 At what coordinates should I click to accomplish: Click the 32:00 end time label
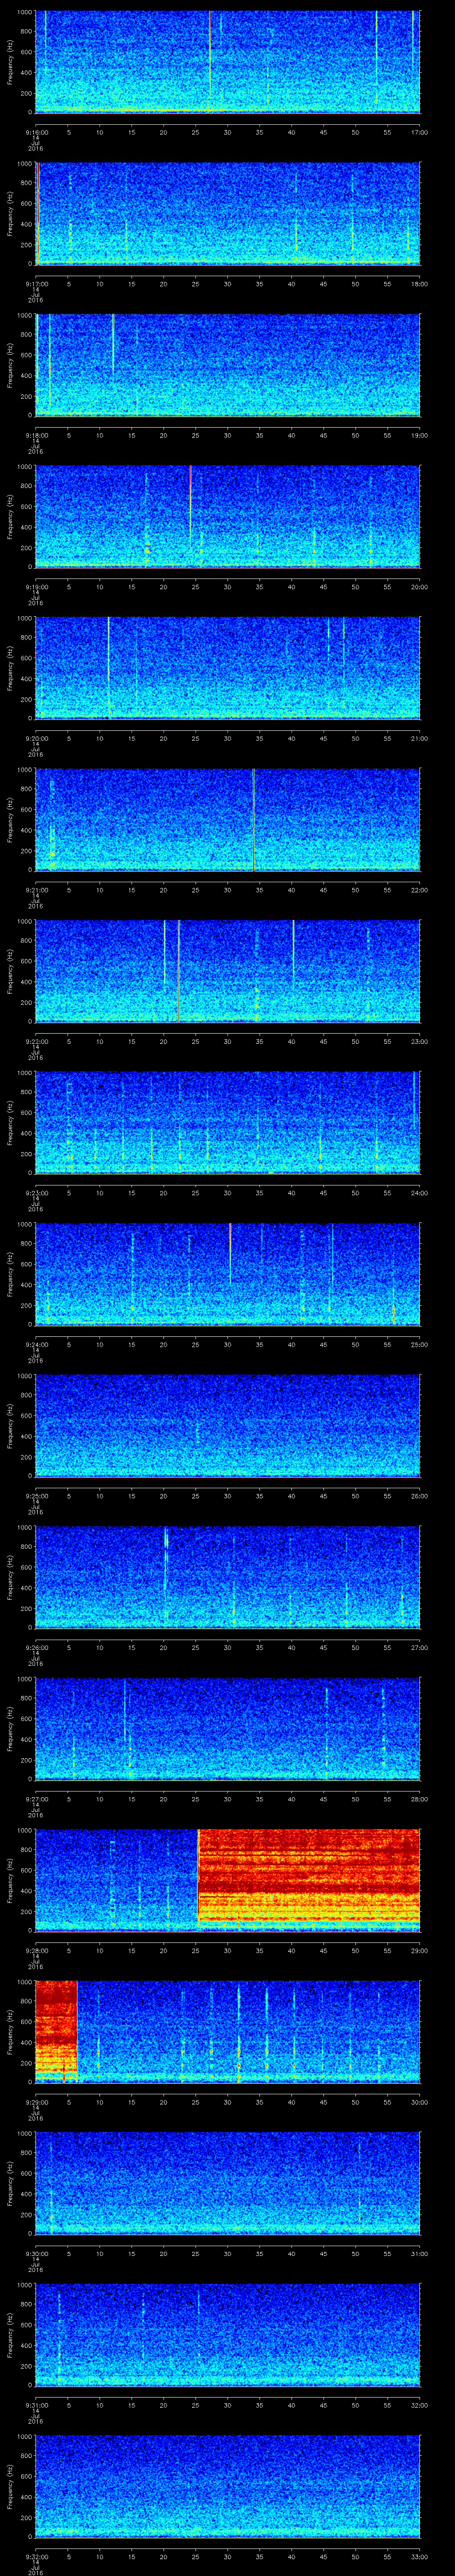pyautogui.click(x=419, y=2405)
